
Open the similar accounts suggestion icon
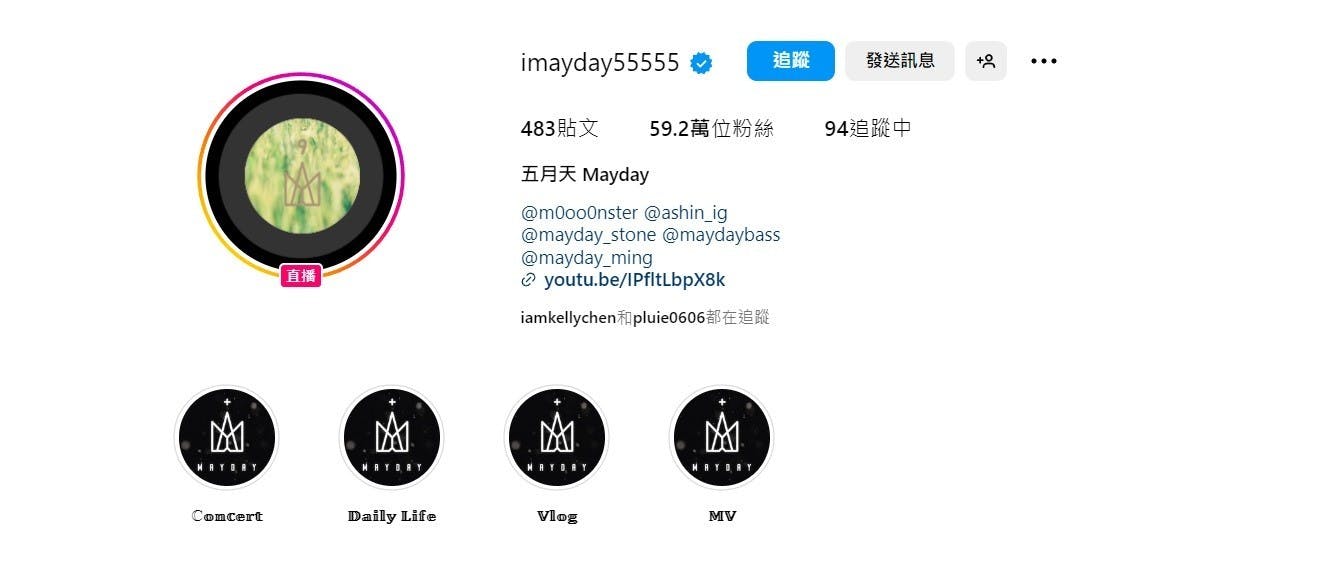tap(986, 61)
